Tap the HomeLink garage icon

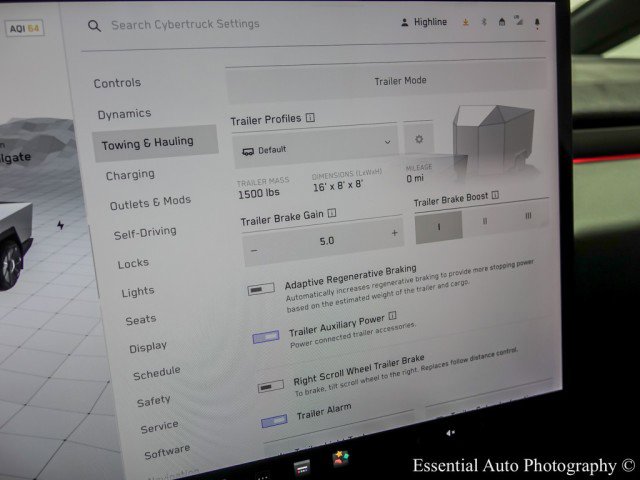tap(502, 22)
